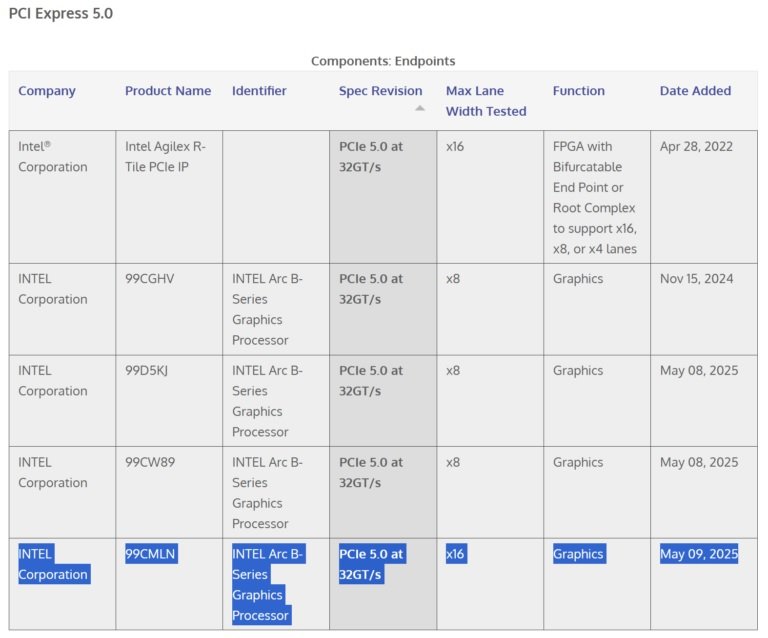Select the Intel Agilex R-Tile PCIe IP cell
Screen dimensions: 768x638
pos(164,156)
